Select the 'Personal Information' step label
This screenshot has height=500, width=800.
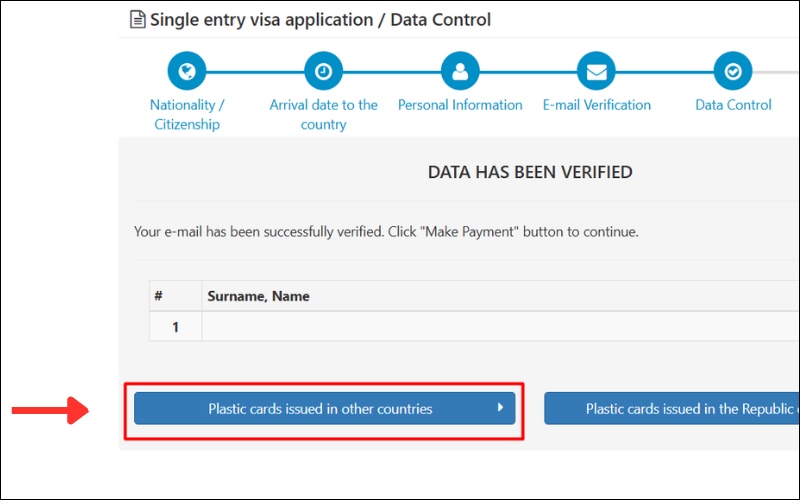460,105
